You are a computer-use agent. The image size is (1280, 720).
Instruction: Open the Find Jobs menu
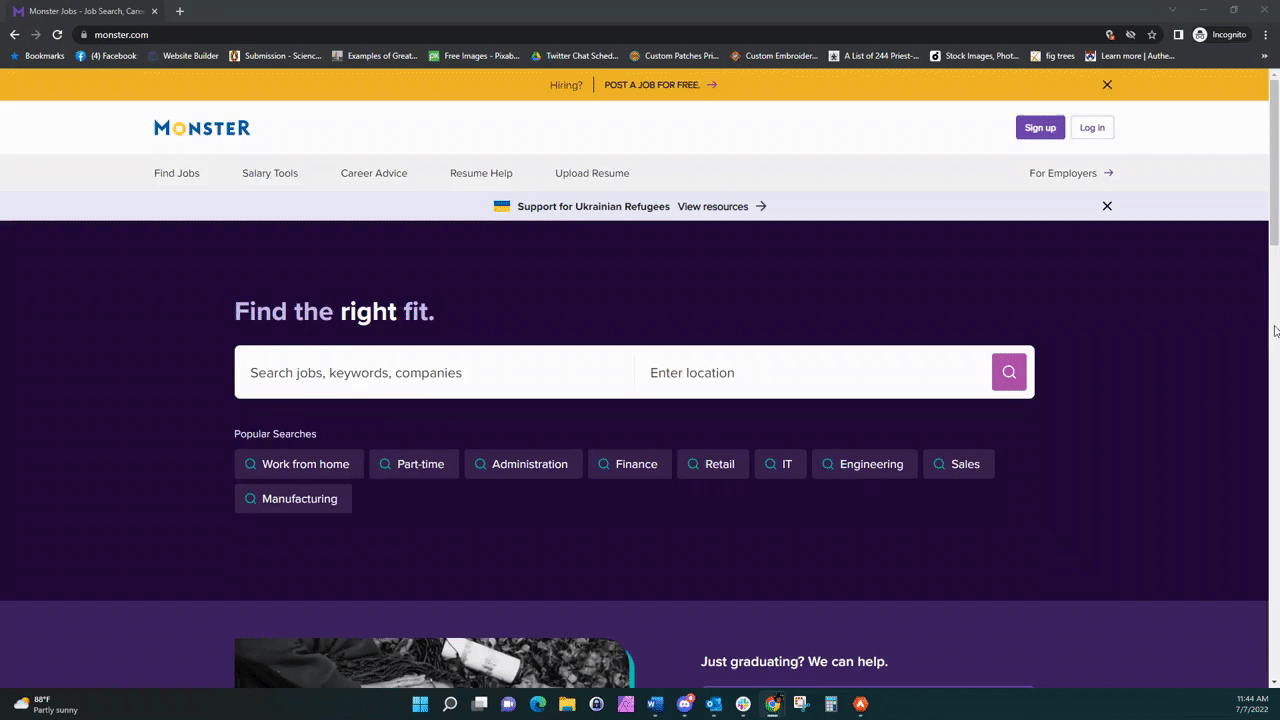pos(177,173)
